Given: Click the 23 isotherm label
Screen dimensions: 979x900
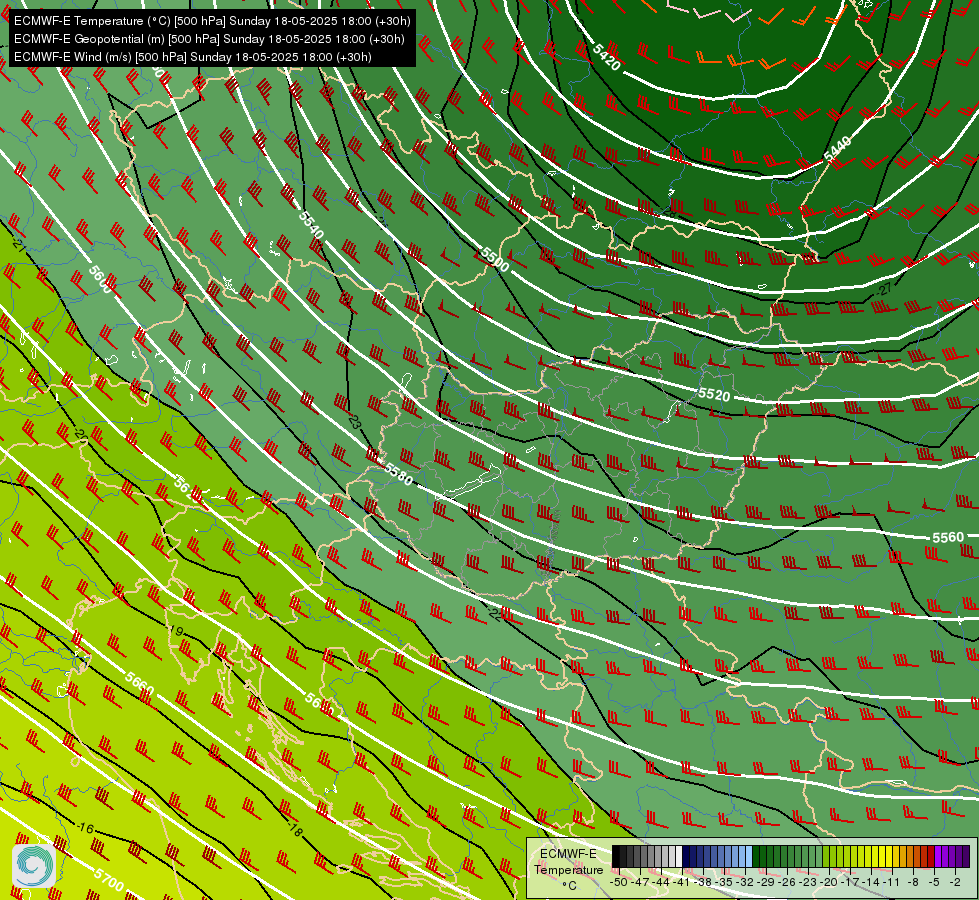Looking at the screenshot, I should coord(355,422).
